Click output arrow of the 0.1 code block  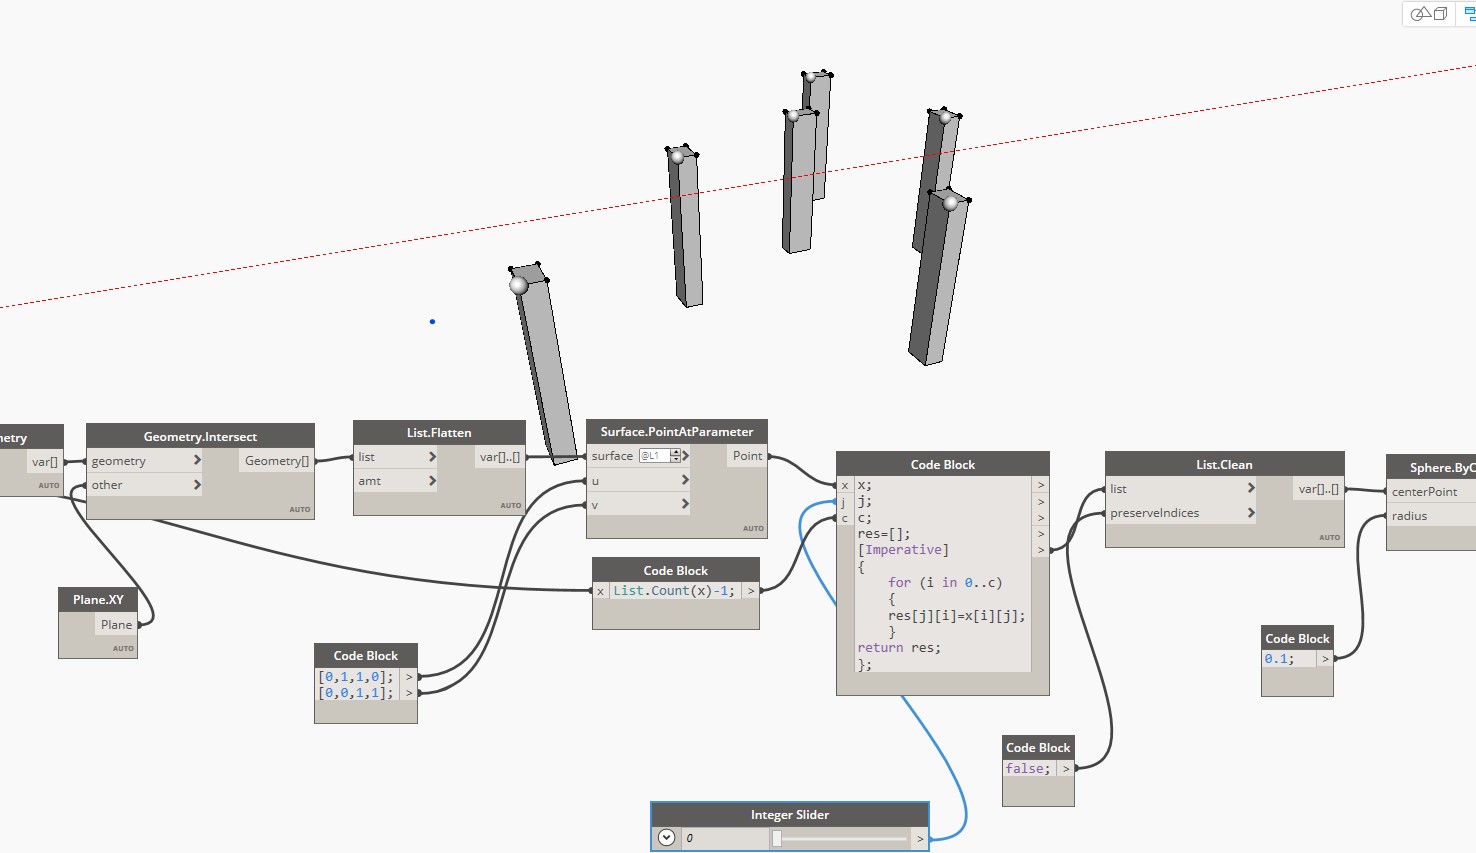pos(1325,659)
